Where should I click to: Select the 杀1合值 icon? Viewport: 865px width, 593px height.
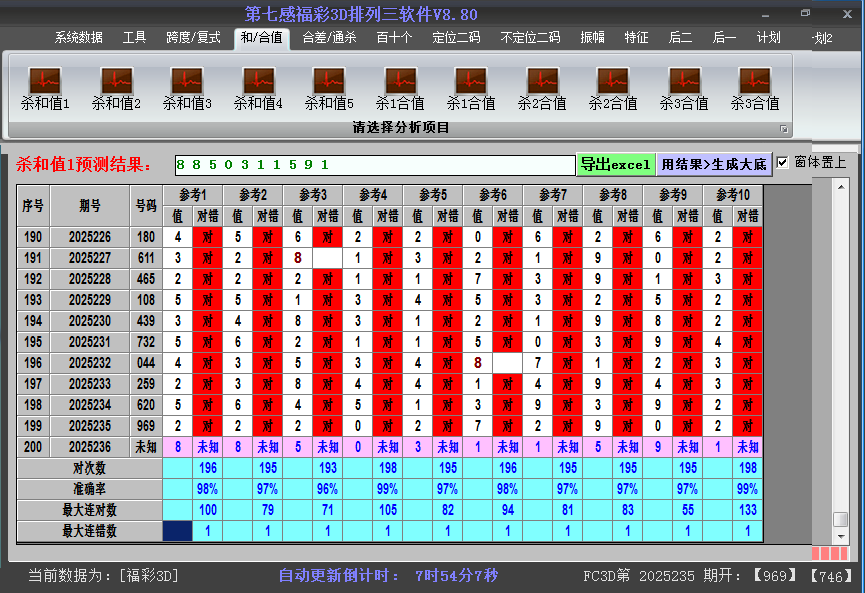tap(400, 80)
